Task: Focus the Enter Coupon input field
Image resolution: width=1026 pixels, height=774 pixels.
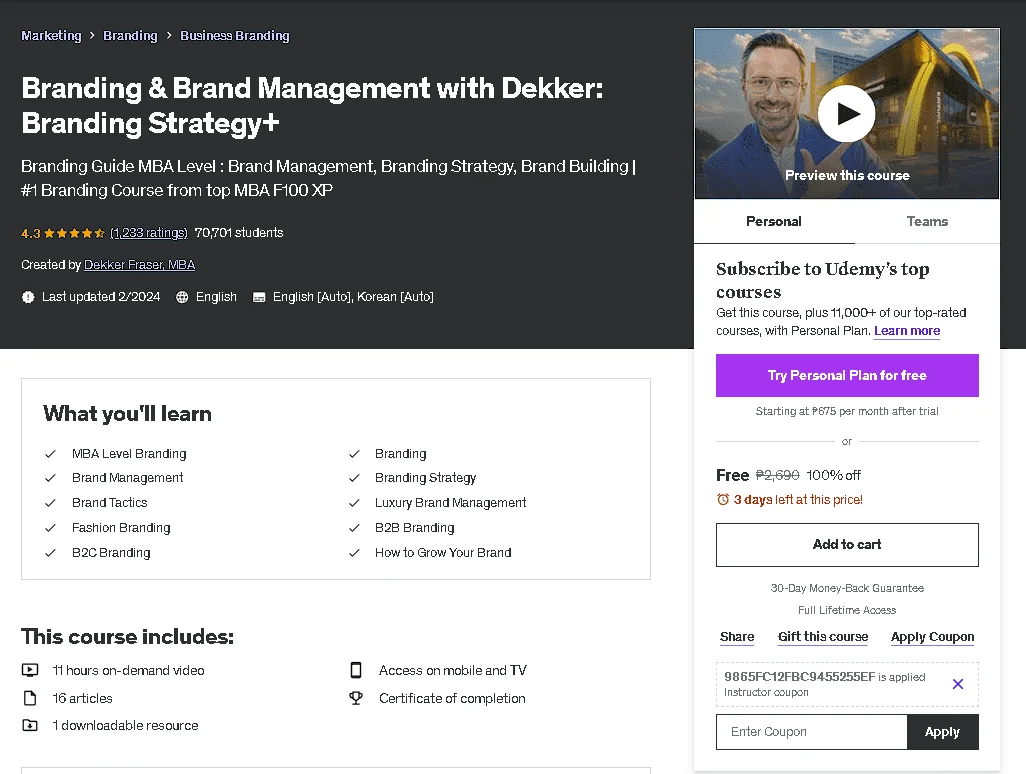Action: (x=811, y=731)
